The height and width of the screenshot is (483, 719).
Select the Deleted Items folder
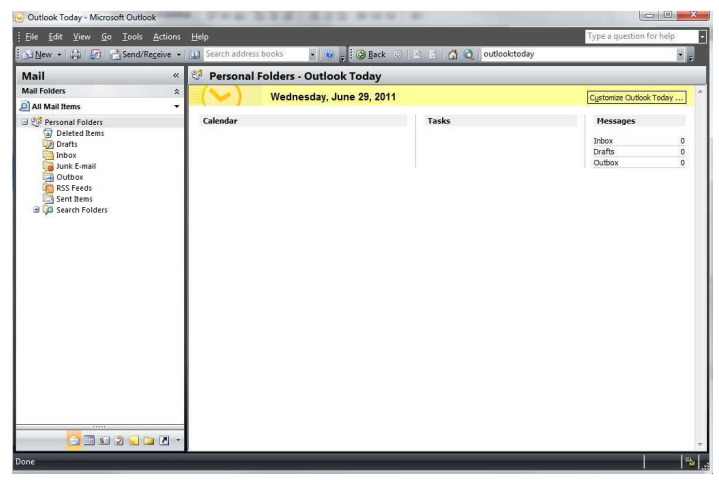click(80, 133)
